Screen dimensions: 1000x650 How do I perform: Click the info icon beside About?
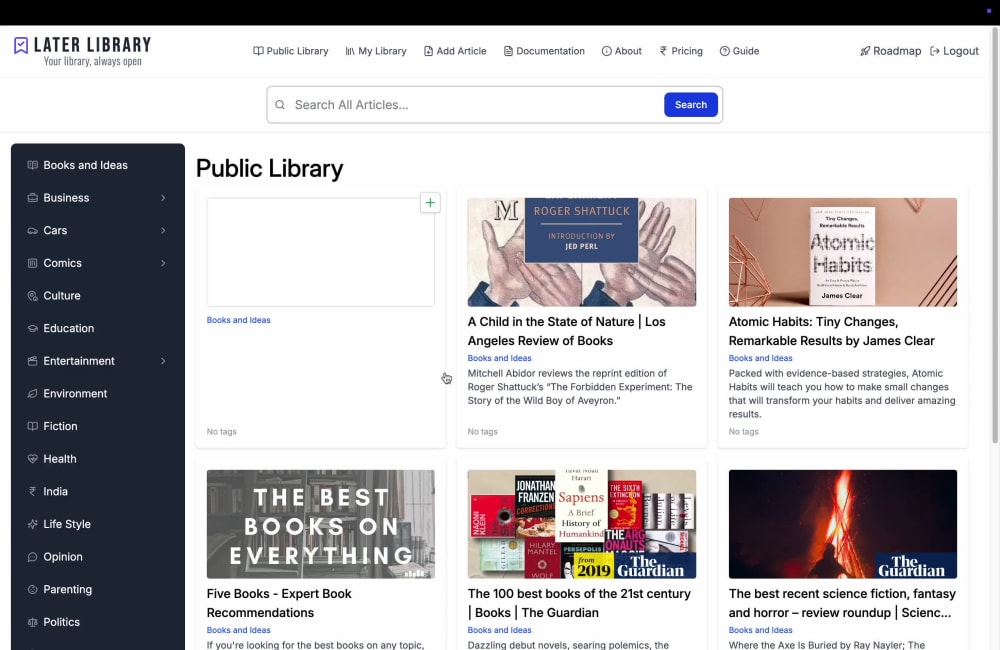(607, 51)
